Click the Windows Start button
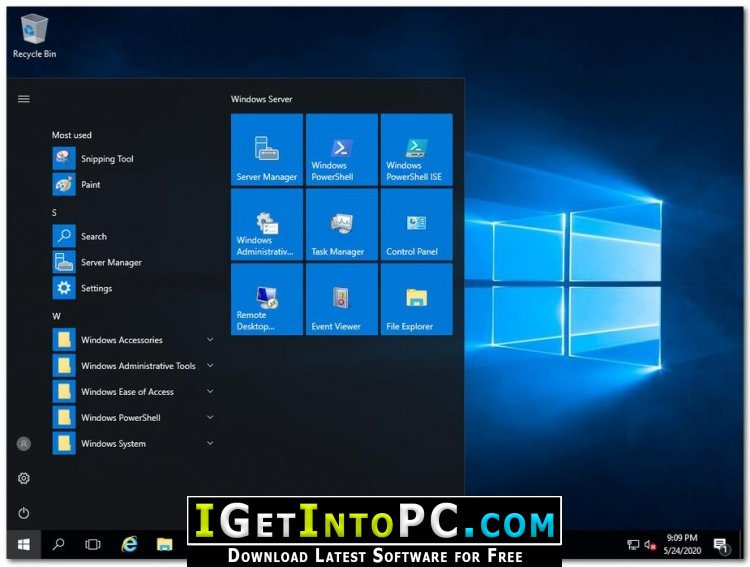750x567 pixels. click(x=23, y=545)
